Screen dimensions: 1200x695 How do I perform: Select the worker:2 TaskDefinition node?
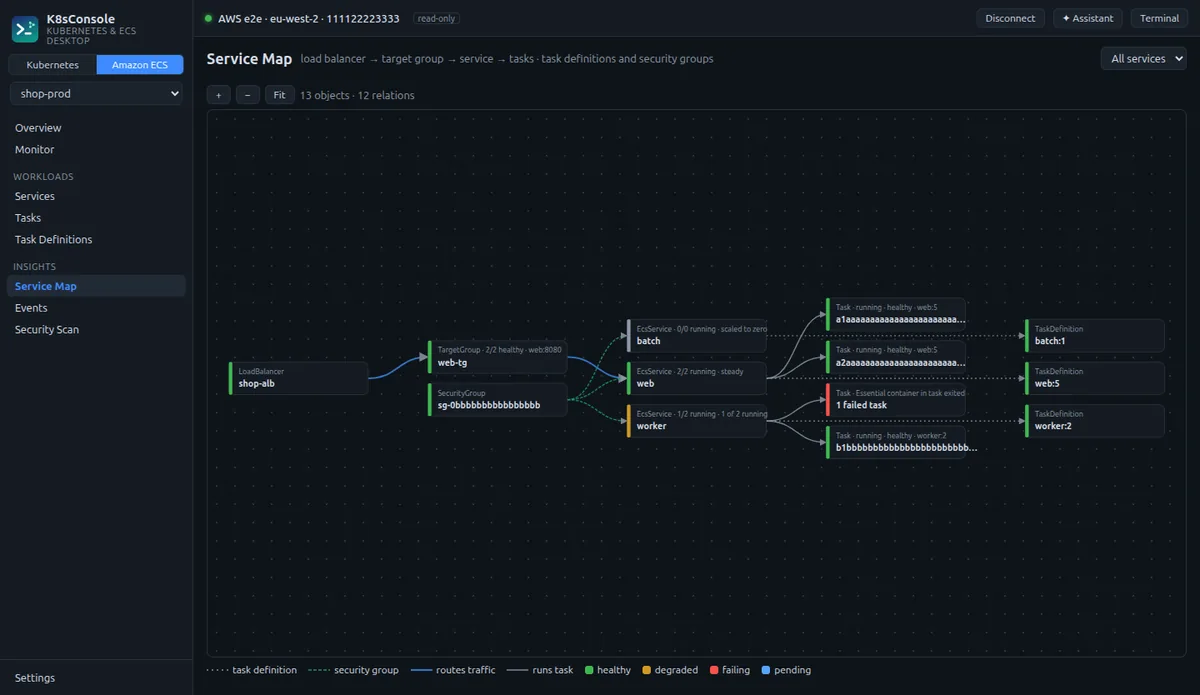(1095, 420)
